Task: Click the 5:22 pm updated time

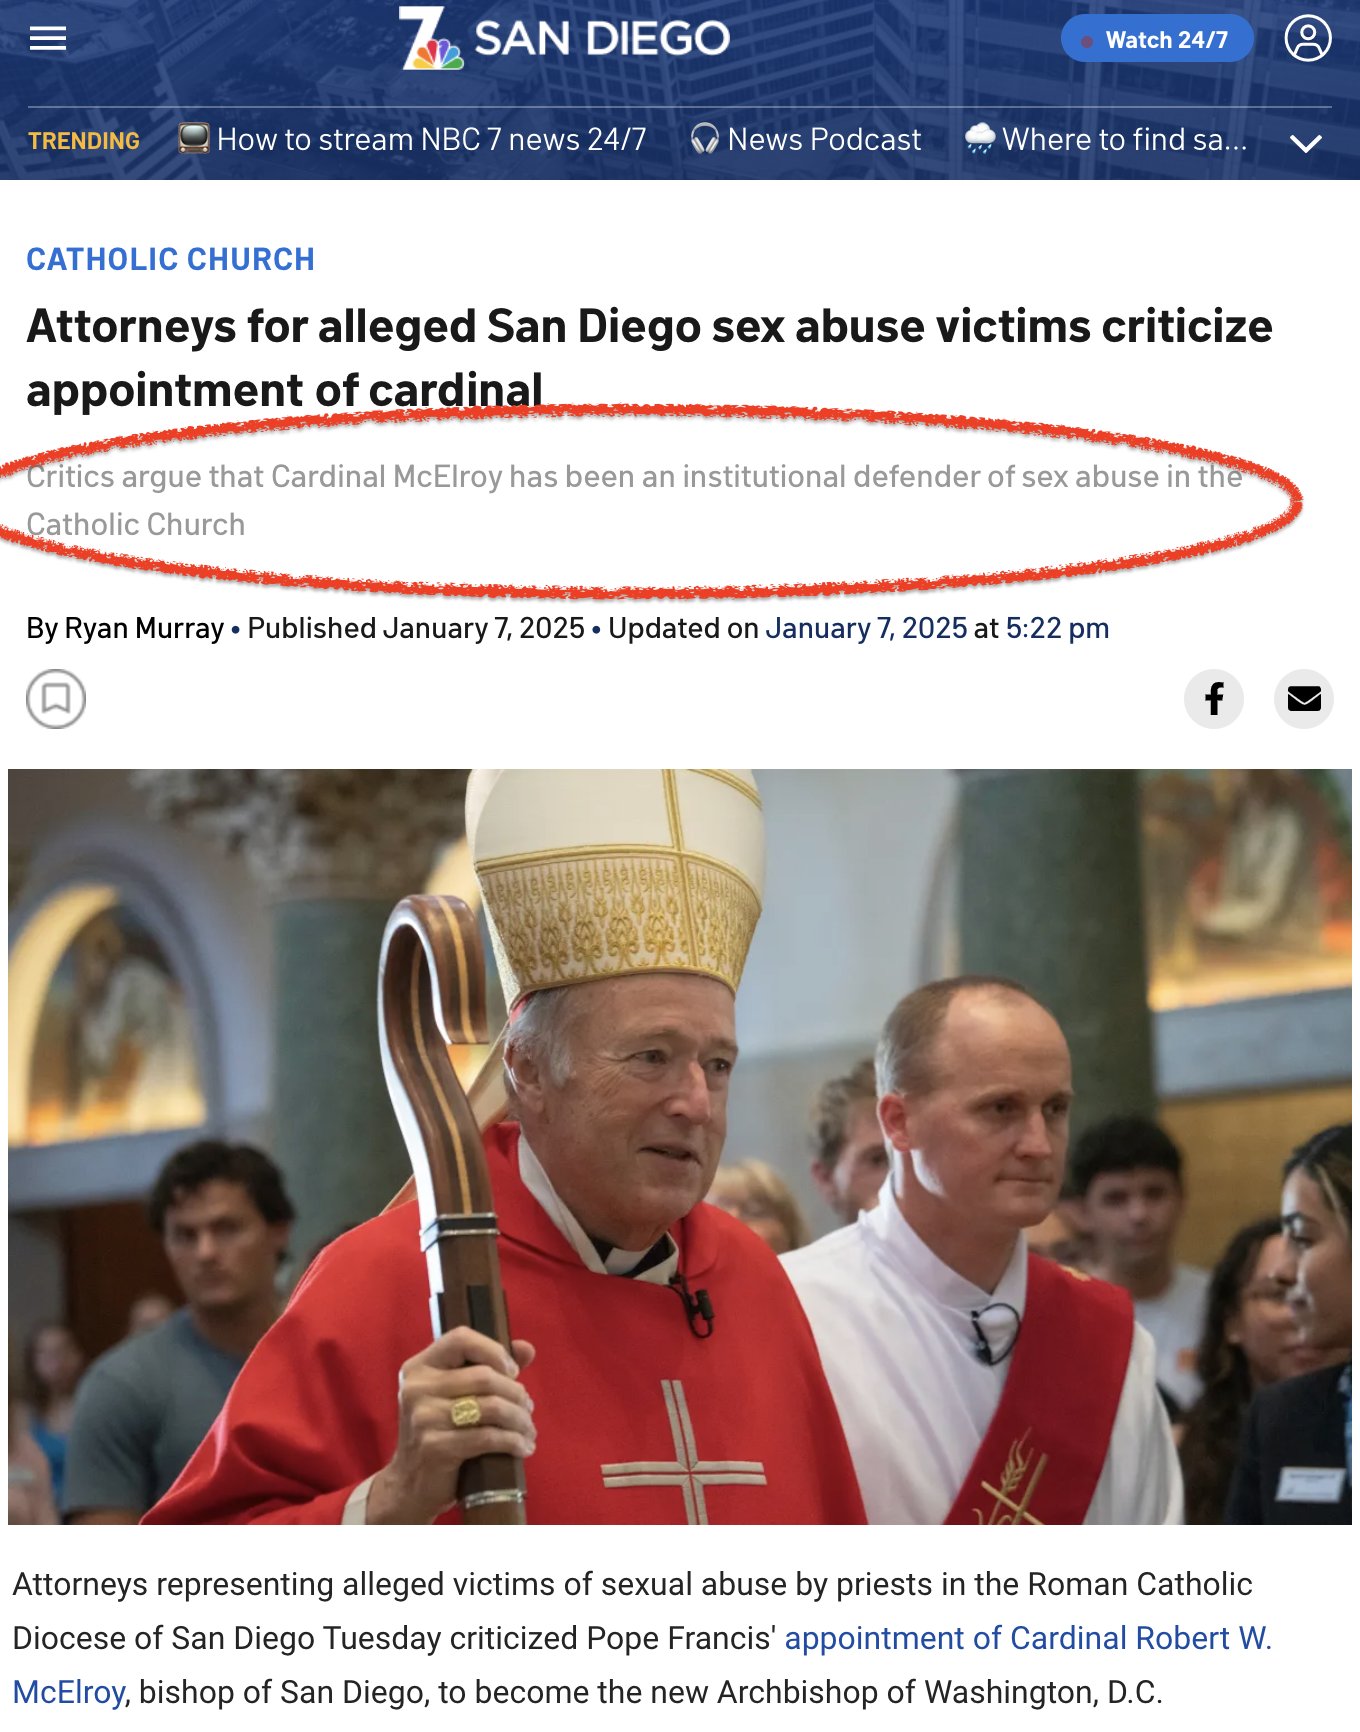Action: click(x=1057, y=628)
